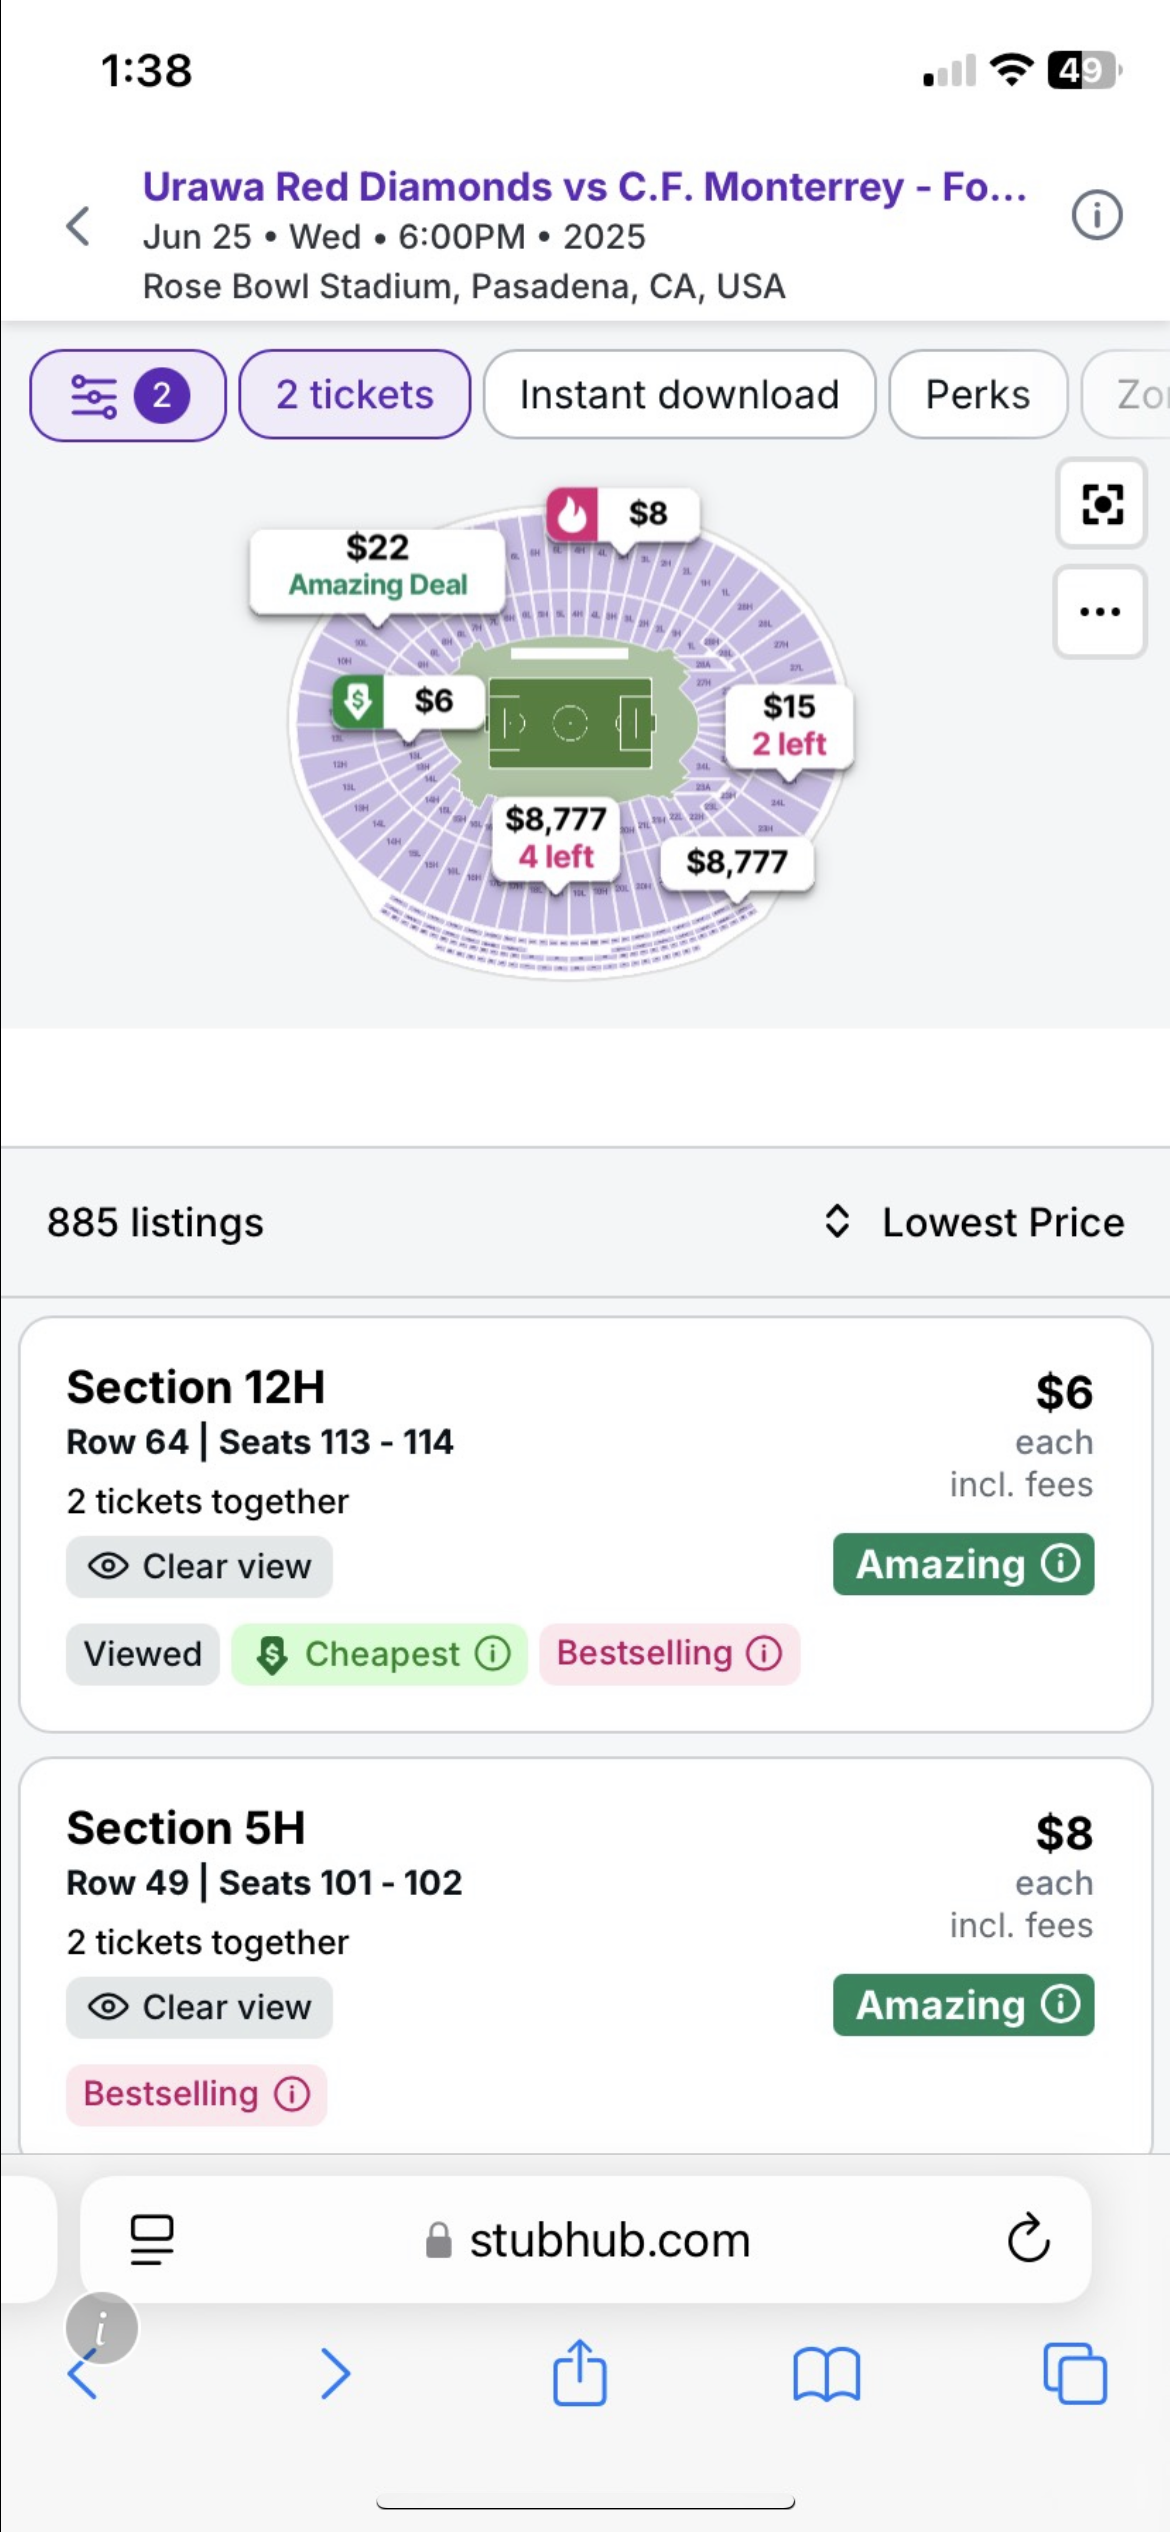Open the filters icon with badge 2
This screenshot has width=1170, height=2532.
click(x=128, y=395)
